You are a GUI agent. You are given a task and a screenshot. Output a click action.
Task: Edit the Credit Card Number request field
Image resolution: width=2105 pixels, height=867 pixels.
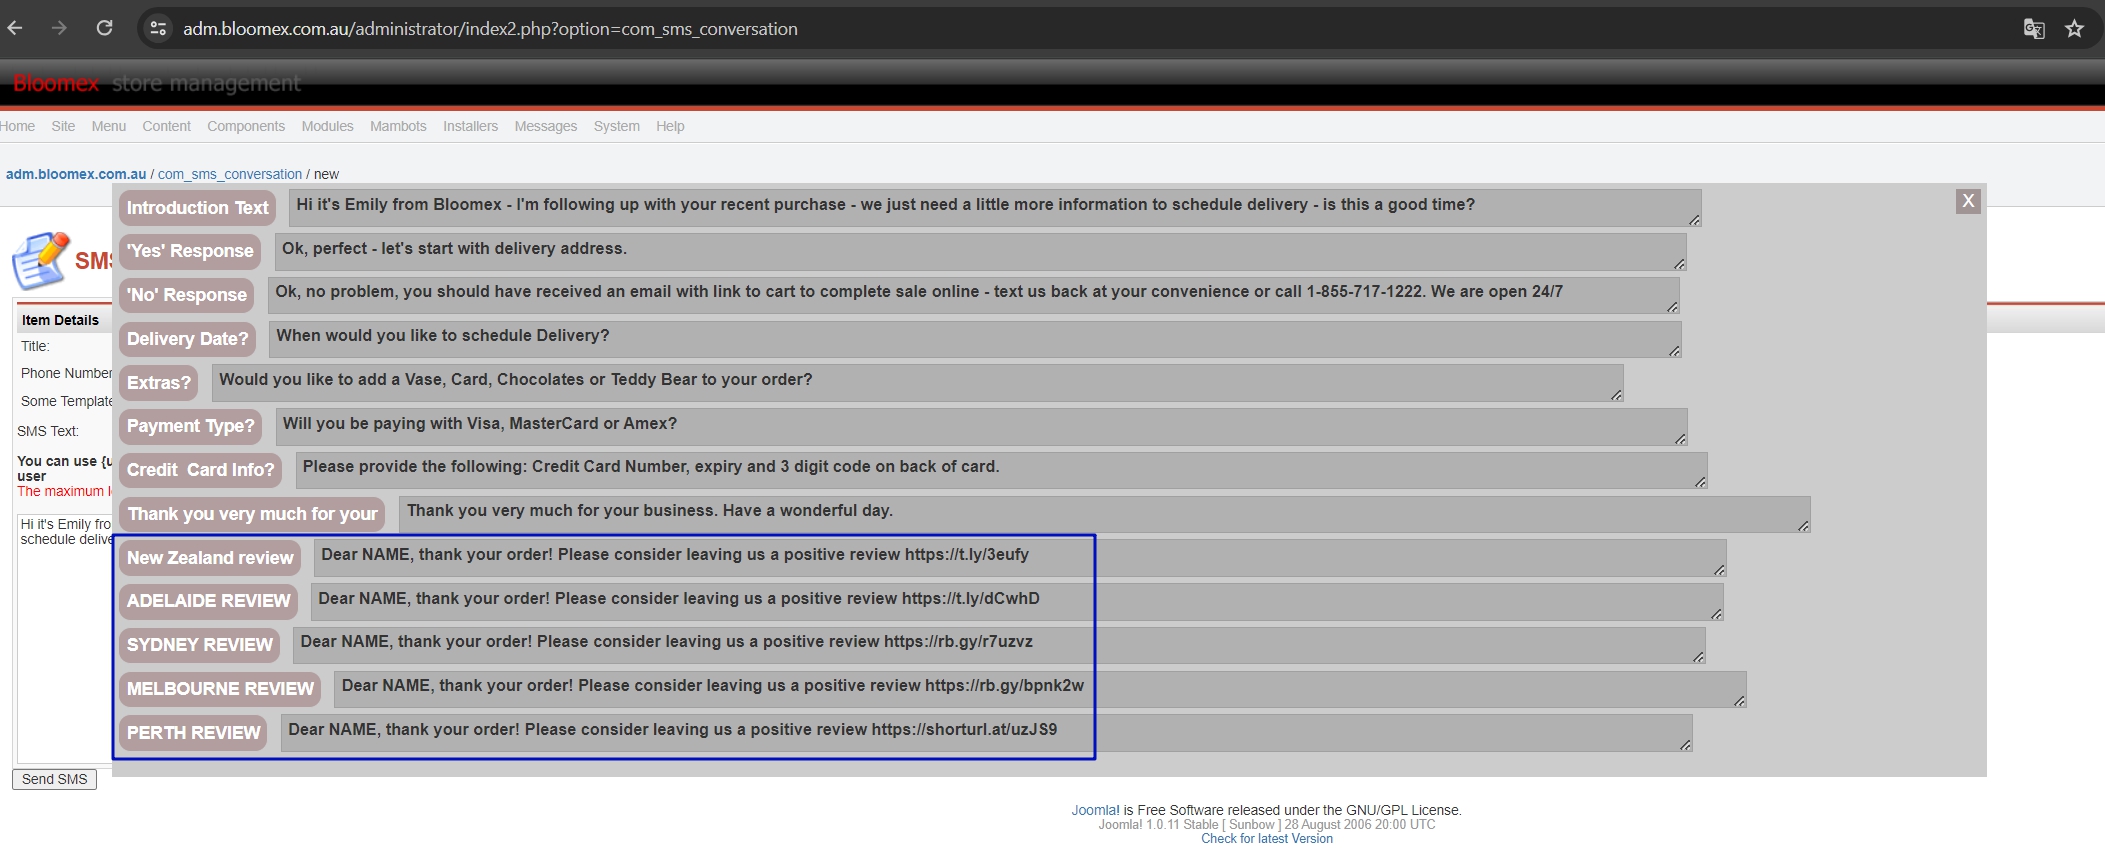pyautogui.click(x=1001, y=470)
